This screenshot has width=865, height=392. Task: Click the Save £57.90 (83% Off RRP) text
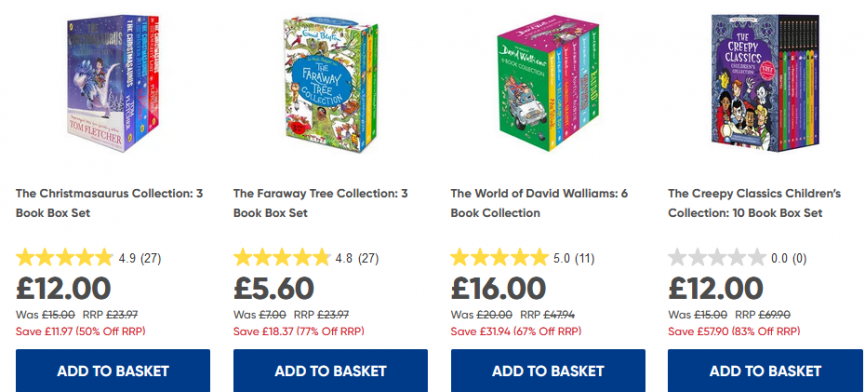pos(734,332)
